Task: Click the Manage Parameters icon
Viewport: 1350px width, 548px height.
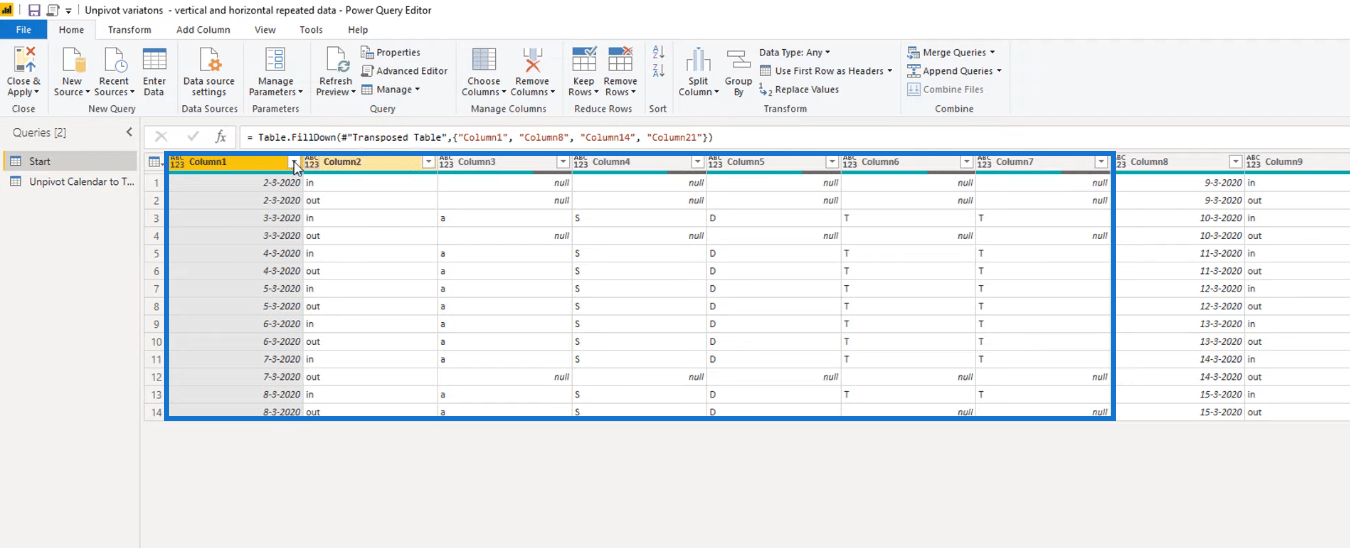Action: pos(275,59)
